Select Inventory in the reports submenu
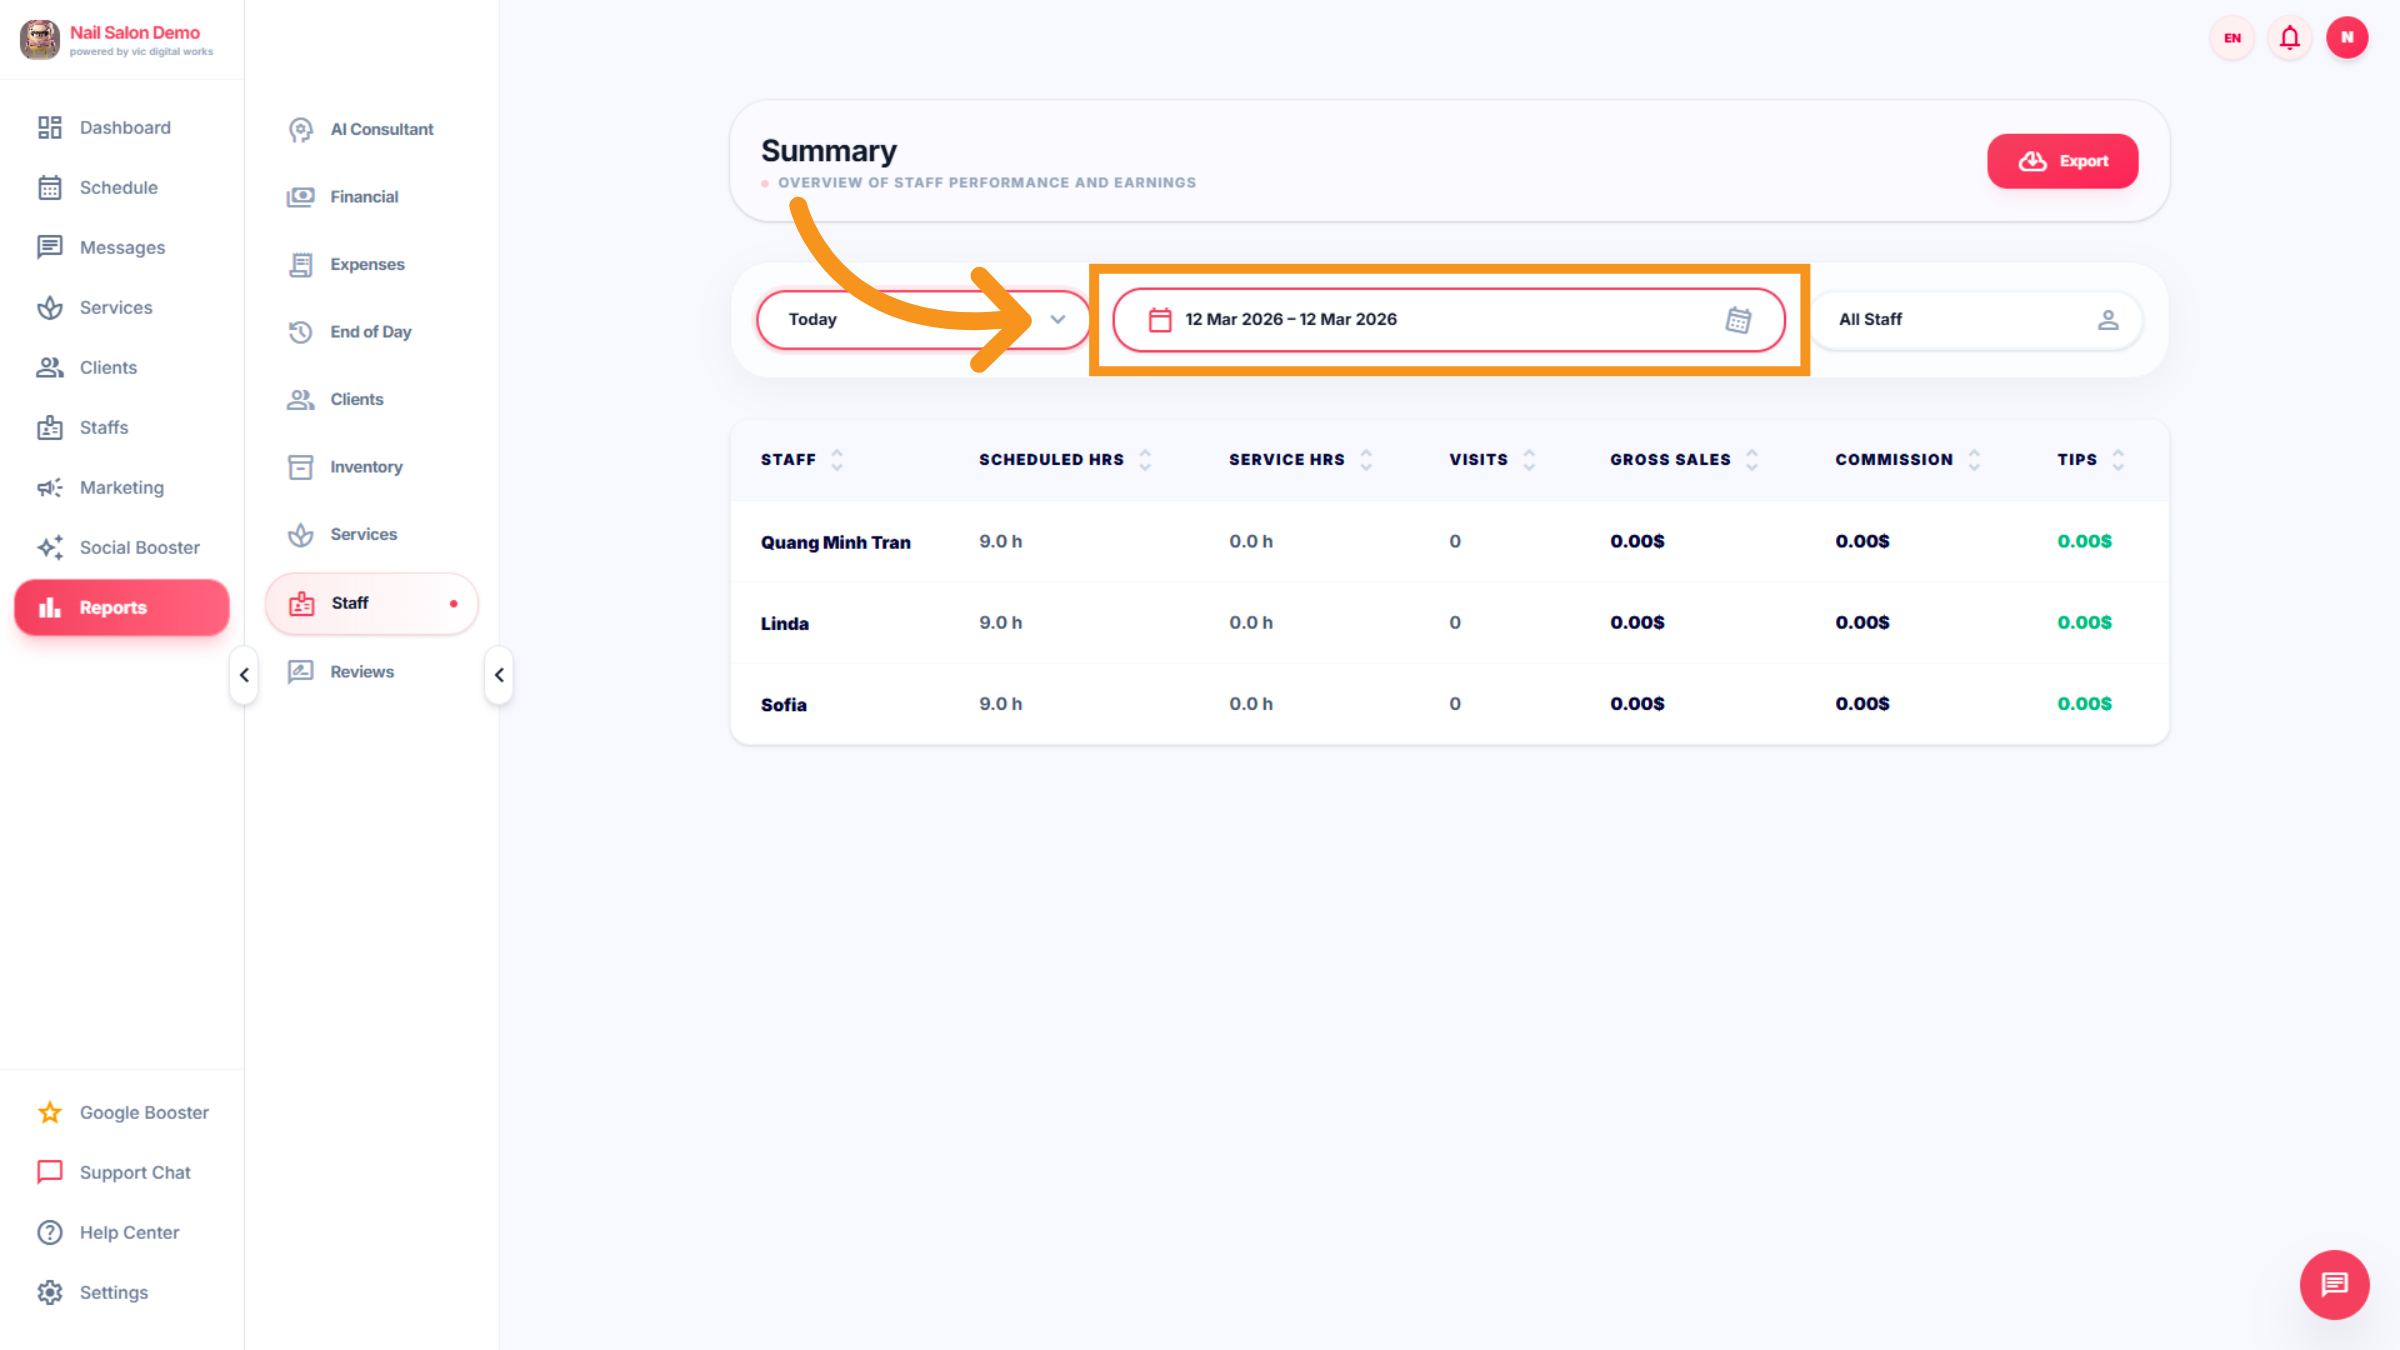The height and width of the screenshot is (1350, 2400). 366,467
